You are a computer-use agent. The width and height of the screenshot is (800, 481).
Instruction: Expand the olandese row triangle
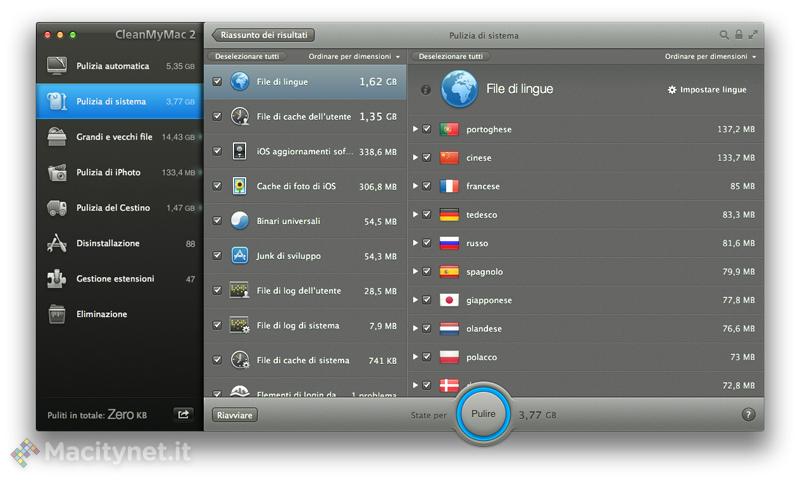pyautogui.click(x=415, y=328)
